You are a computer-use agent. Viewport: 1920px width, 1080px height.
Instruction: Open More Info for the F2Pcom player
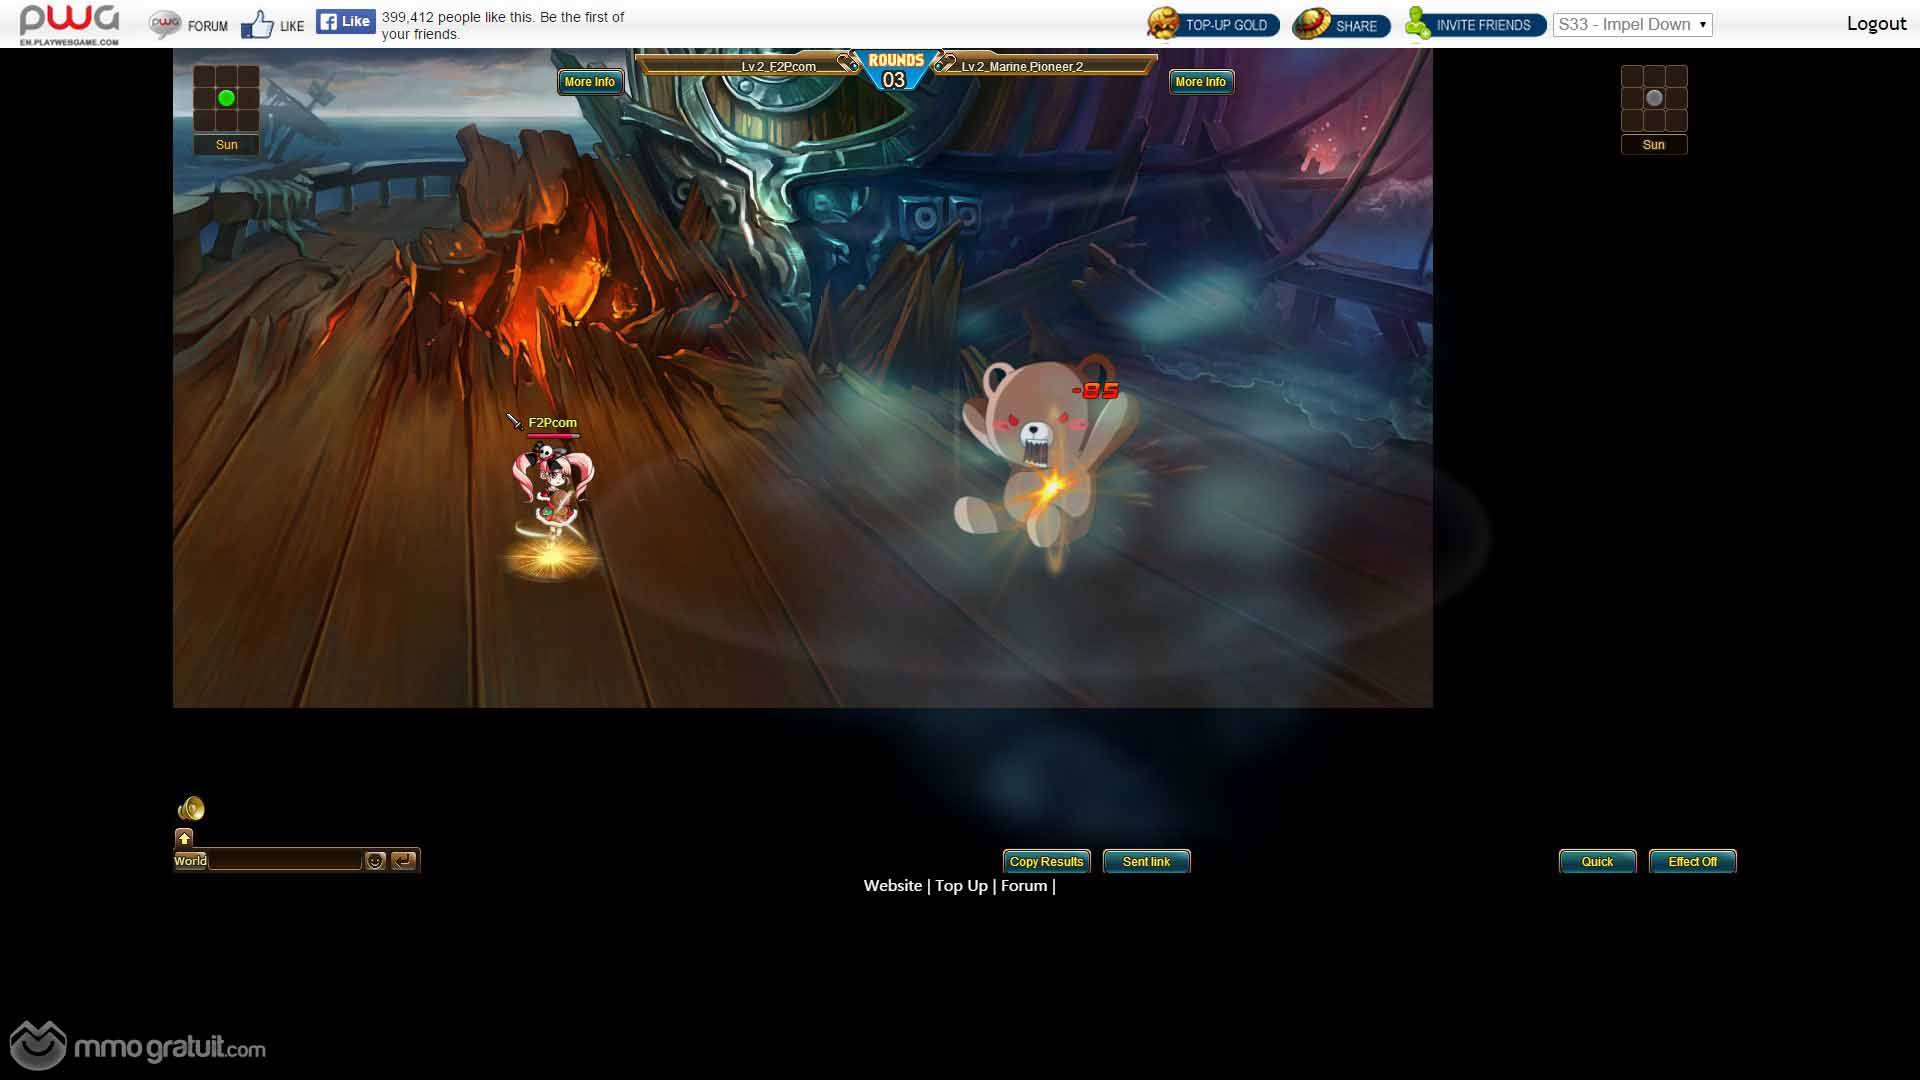[x=590, y=82]
